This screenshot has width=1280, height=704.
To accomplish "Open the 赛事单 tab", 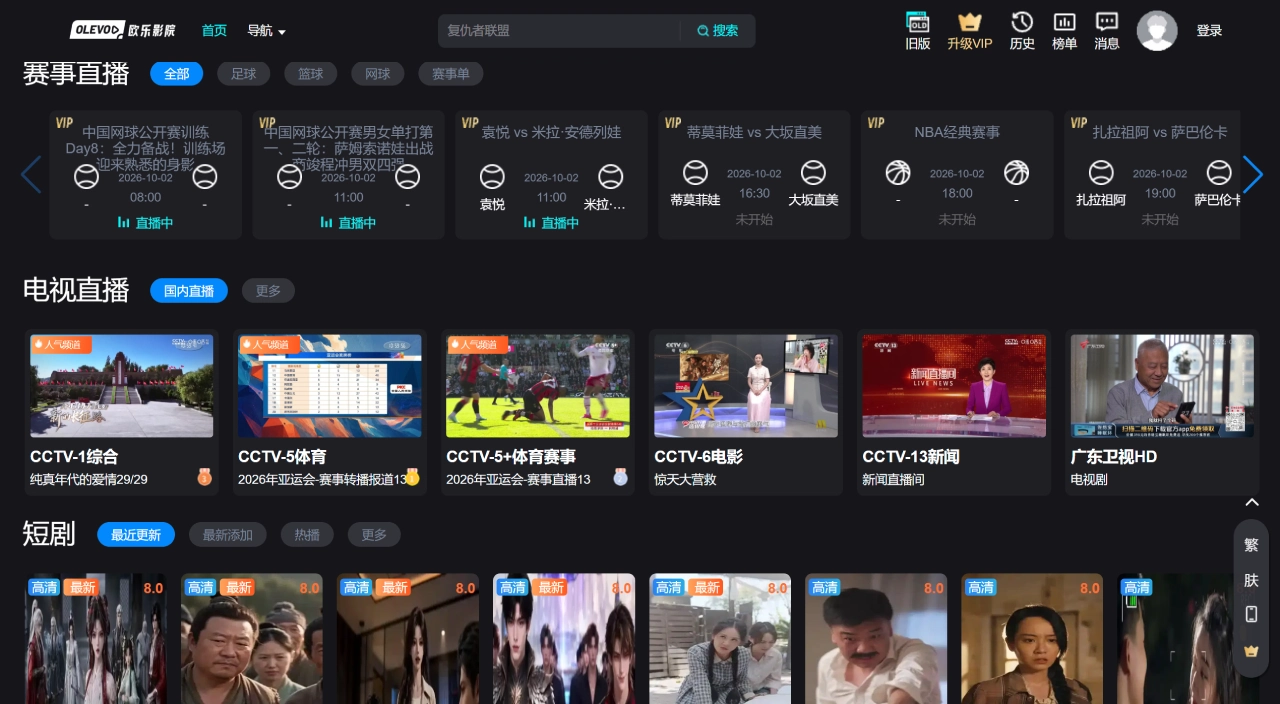I will (x=451, y=74).
